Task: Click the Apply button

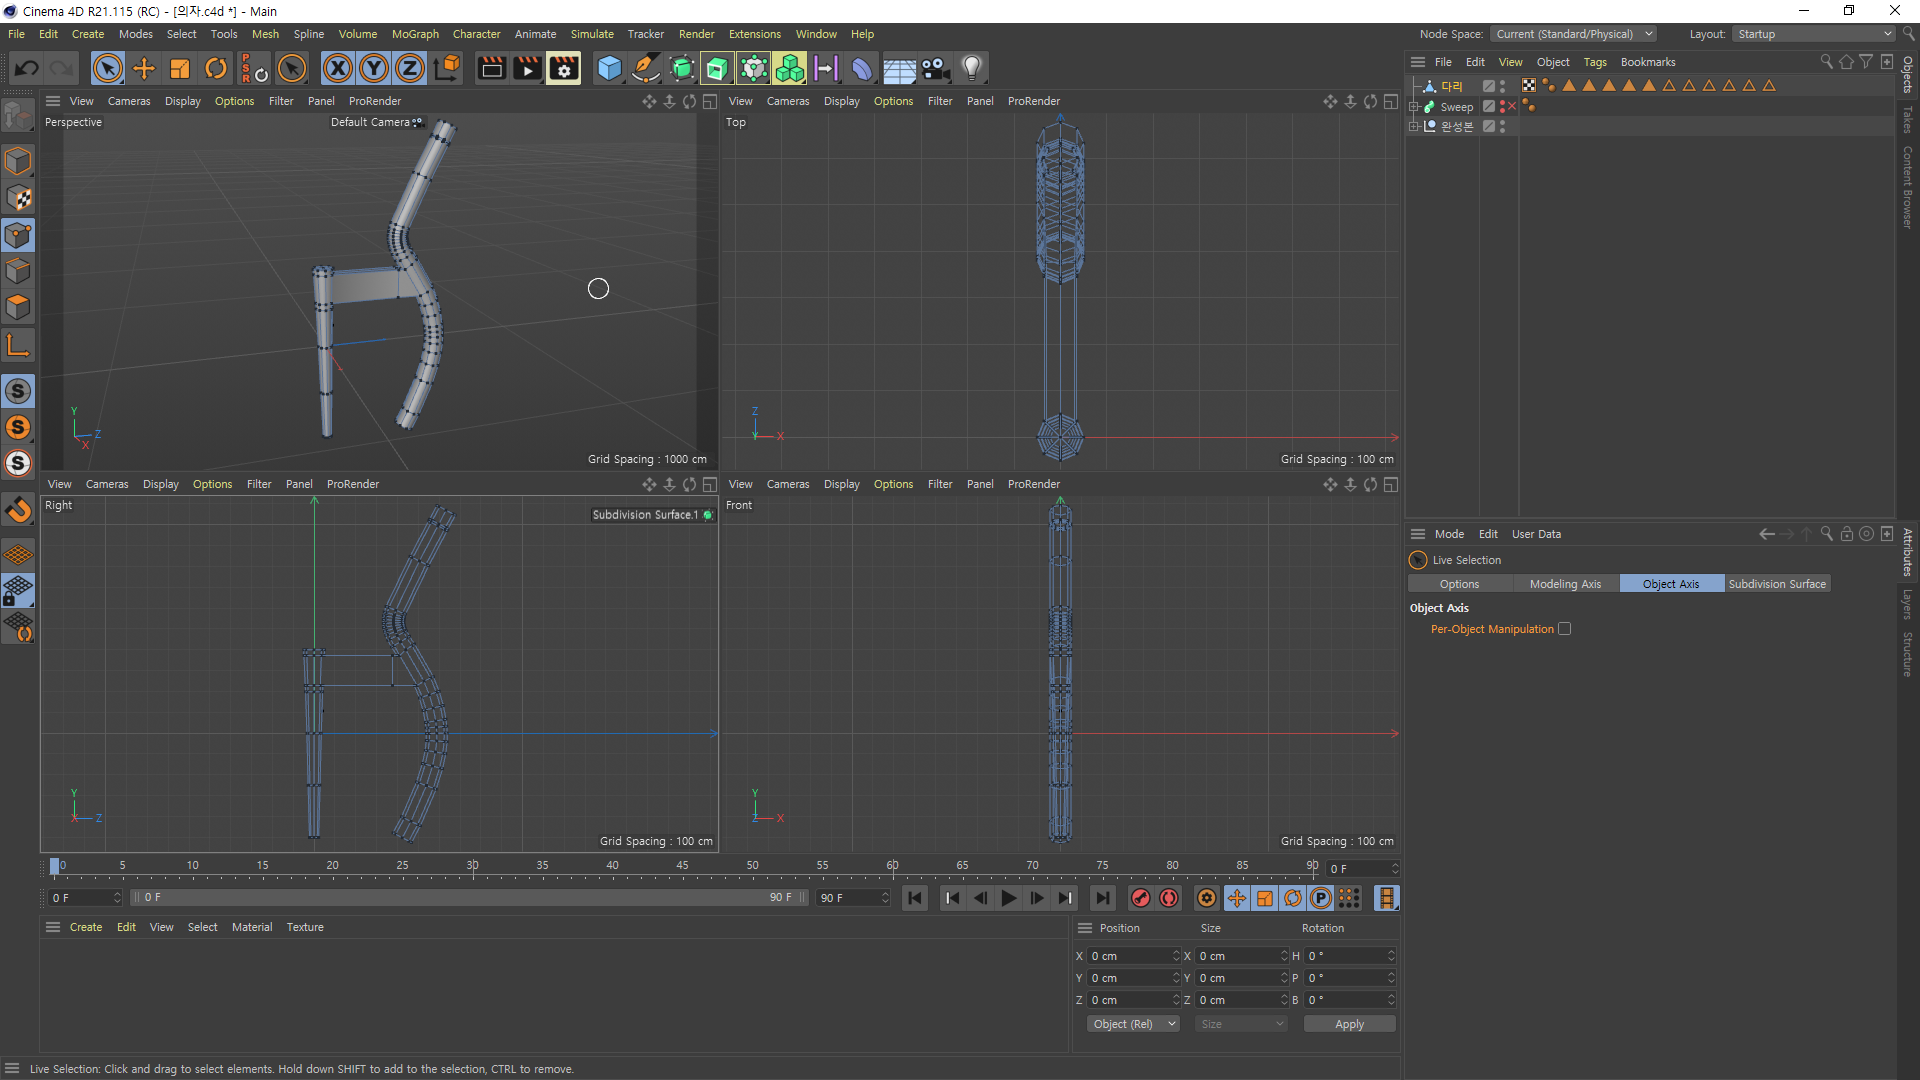Action: point(1349,1024)
